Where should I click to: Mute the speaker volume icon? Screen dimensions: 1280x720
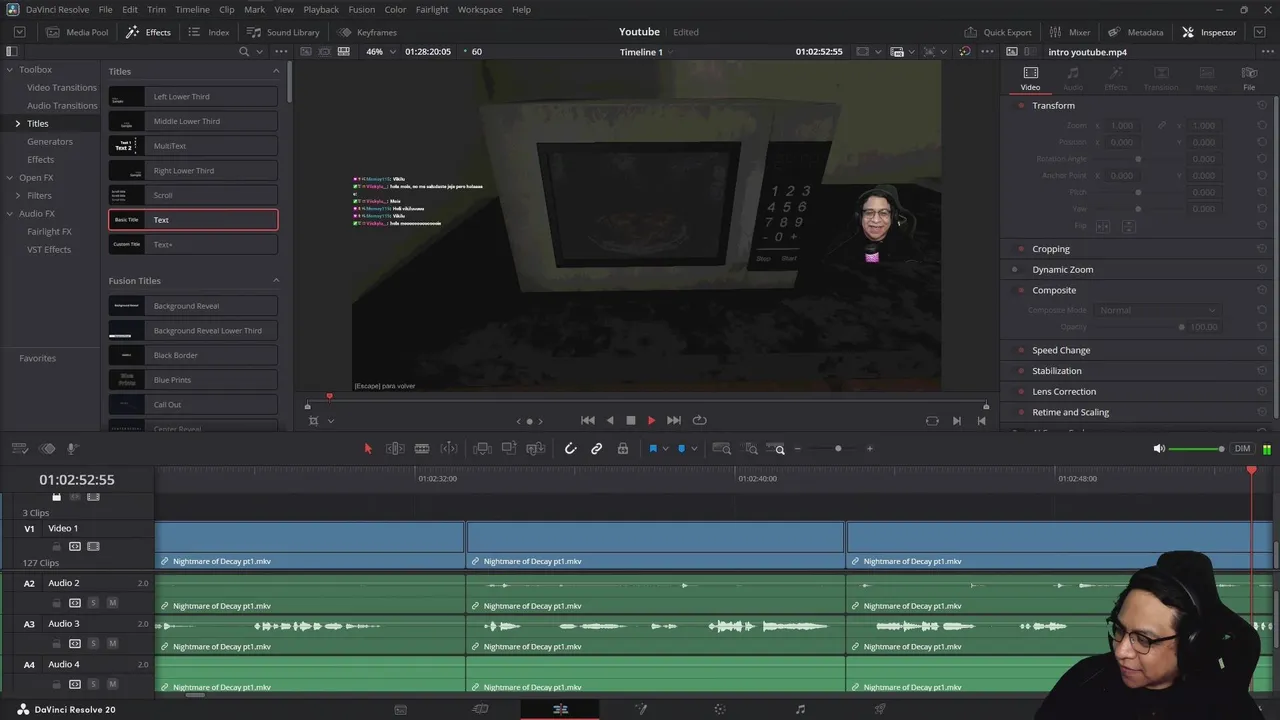point(1159,449)
